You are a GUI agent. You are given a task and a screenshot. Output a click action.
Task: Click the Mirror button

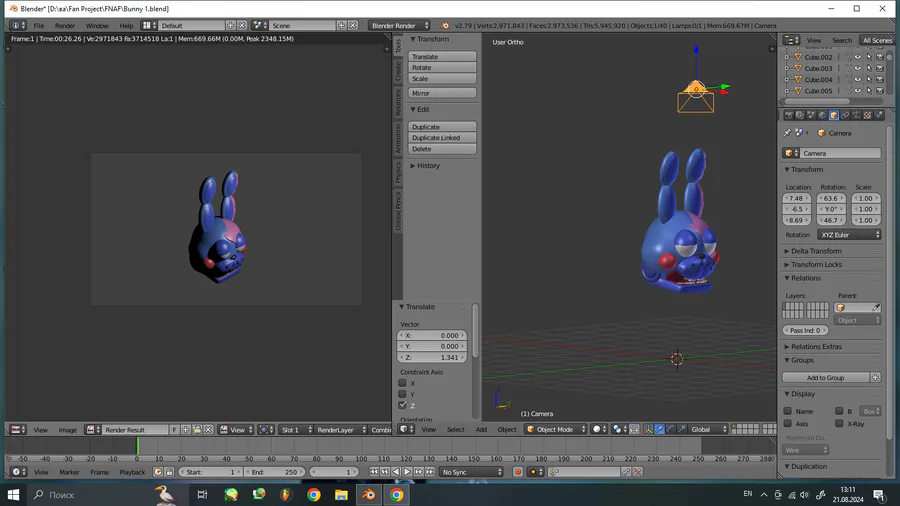[x=442, y=93]
